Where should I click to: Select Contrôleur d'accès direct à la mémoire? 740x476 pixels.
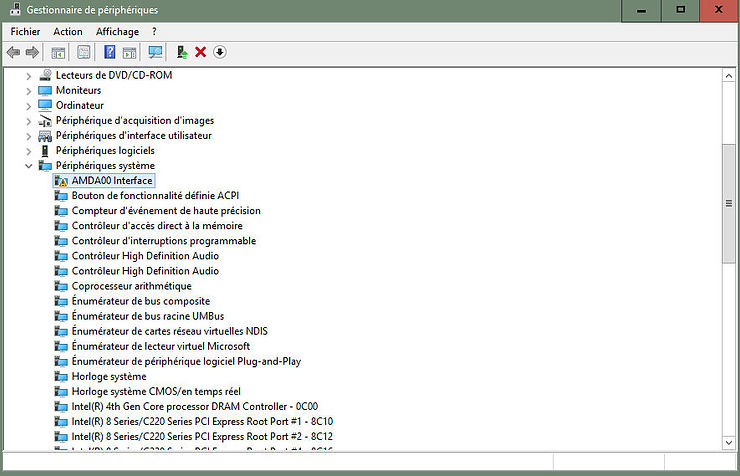[x=157, y=226]
